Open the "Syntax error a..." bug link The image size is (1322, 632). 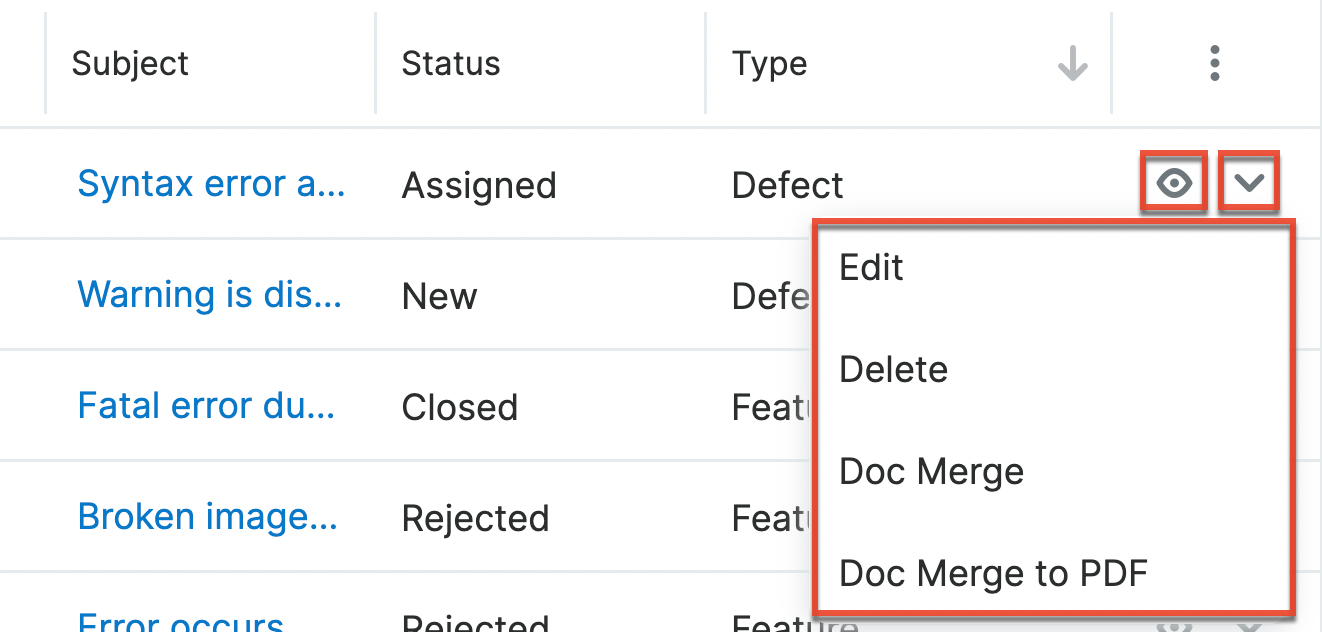(x=211, y=184)
